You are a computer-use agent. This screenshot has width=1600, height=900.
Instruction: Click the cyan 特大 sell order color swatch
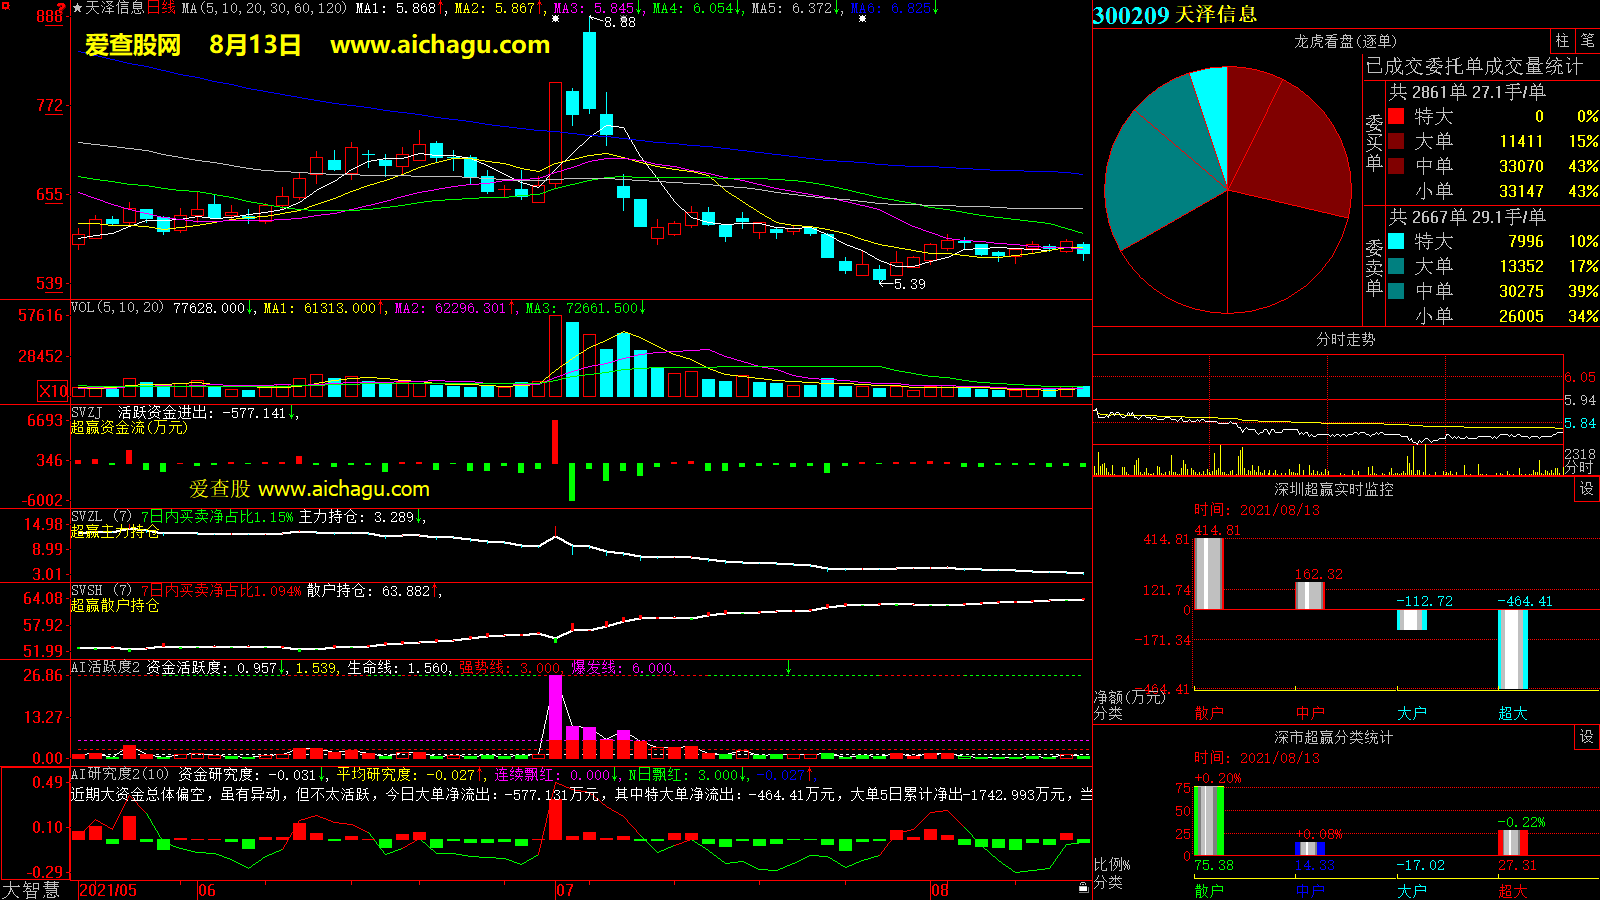coord(1396,241)
